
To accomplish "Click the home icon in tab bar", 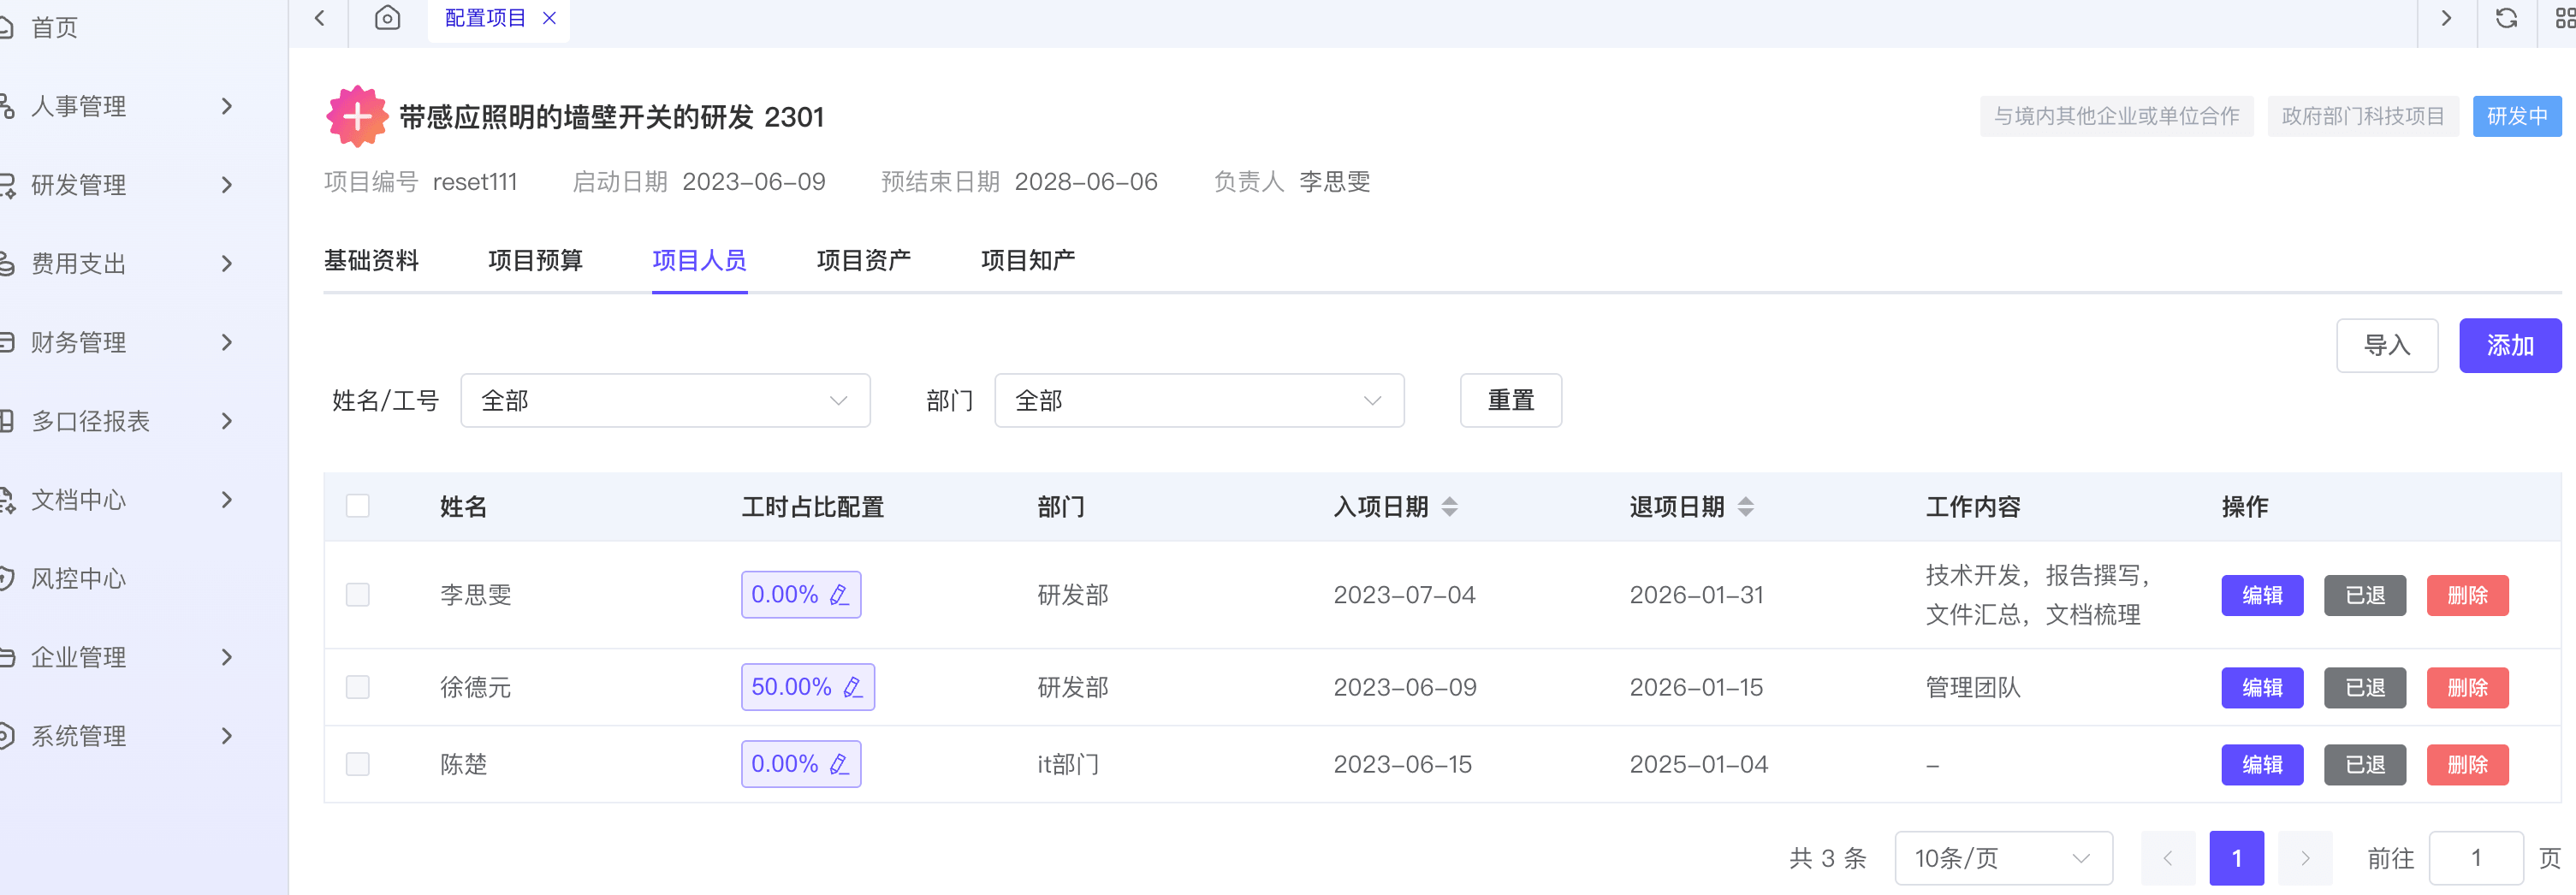I will tap(387, 18).
